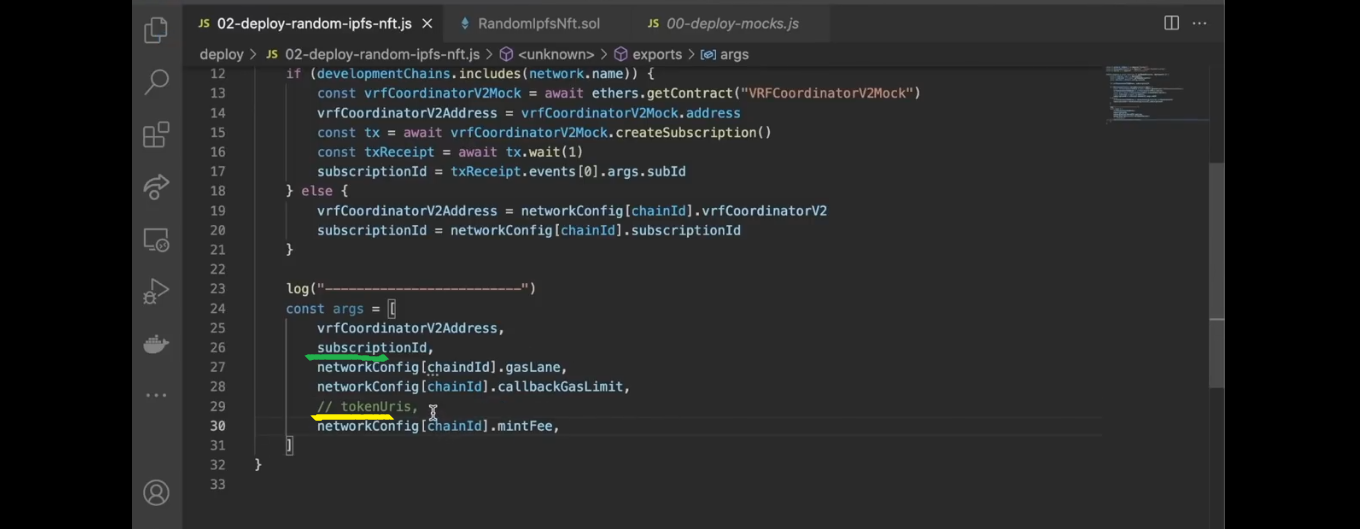Open the Docker view in activity bar
Viewport: 1360px width, 529px height.
156,345
